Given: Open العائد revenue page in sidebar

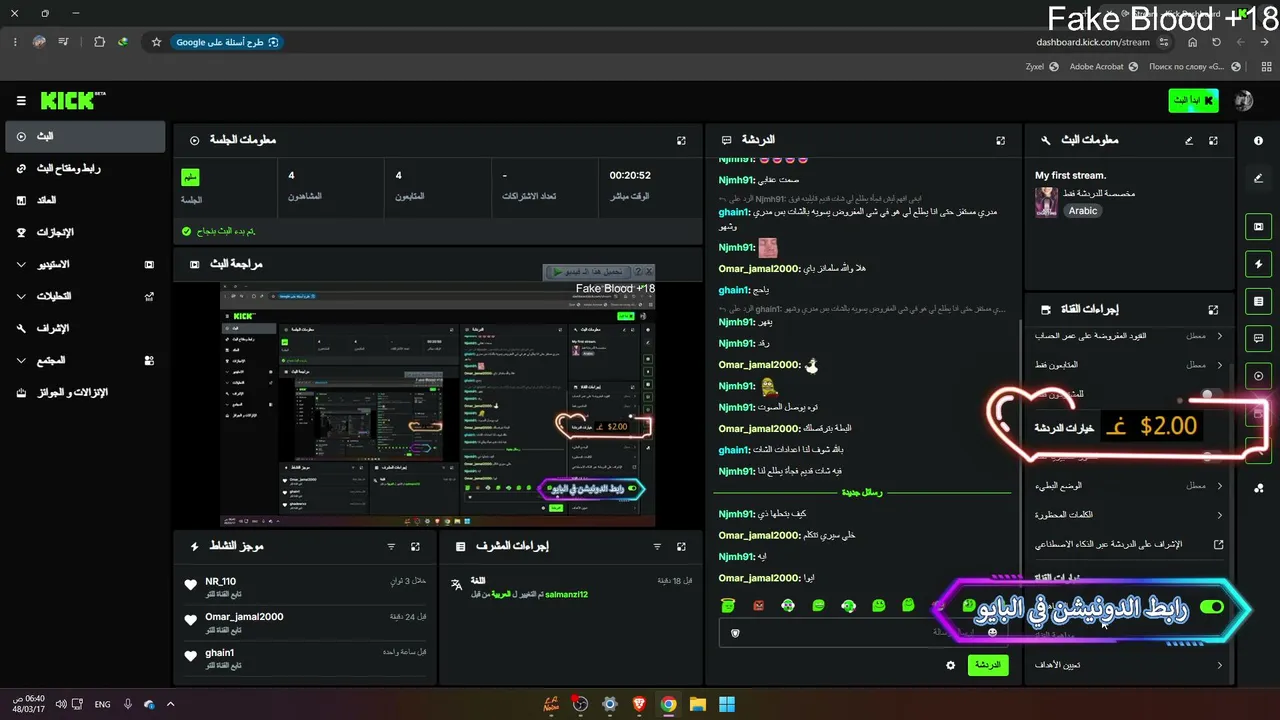Looking at the screenshot, I should pyautogui.click(x=85, y=201).
